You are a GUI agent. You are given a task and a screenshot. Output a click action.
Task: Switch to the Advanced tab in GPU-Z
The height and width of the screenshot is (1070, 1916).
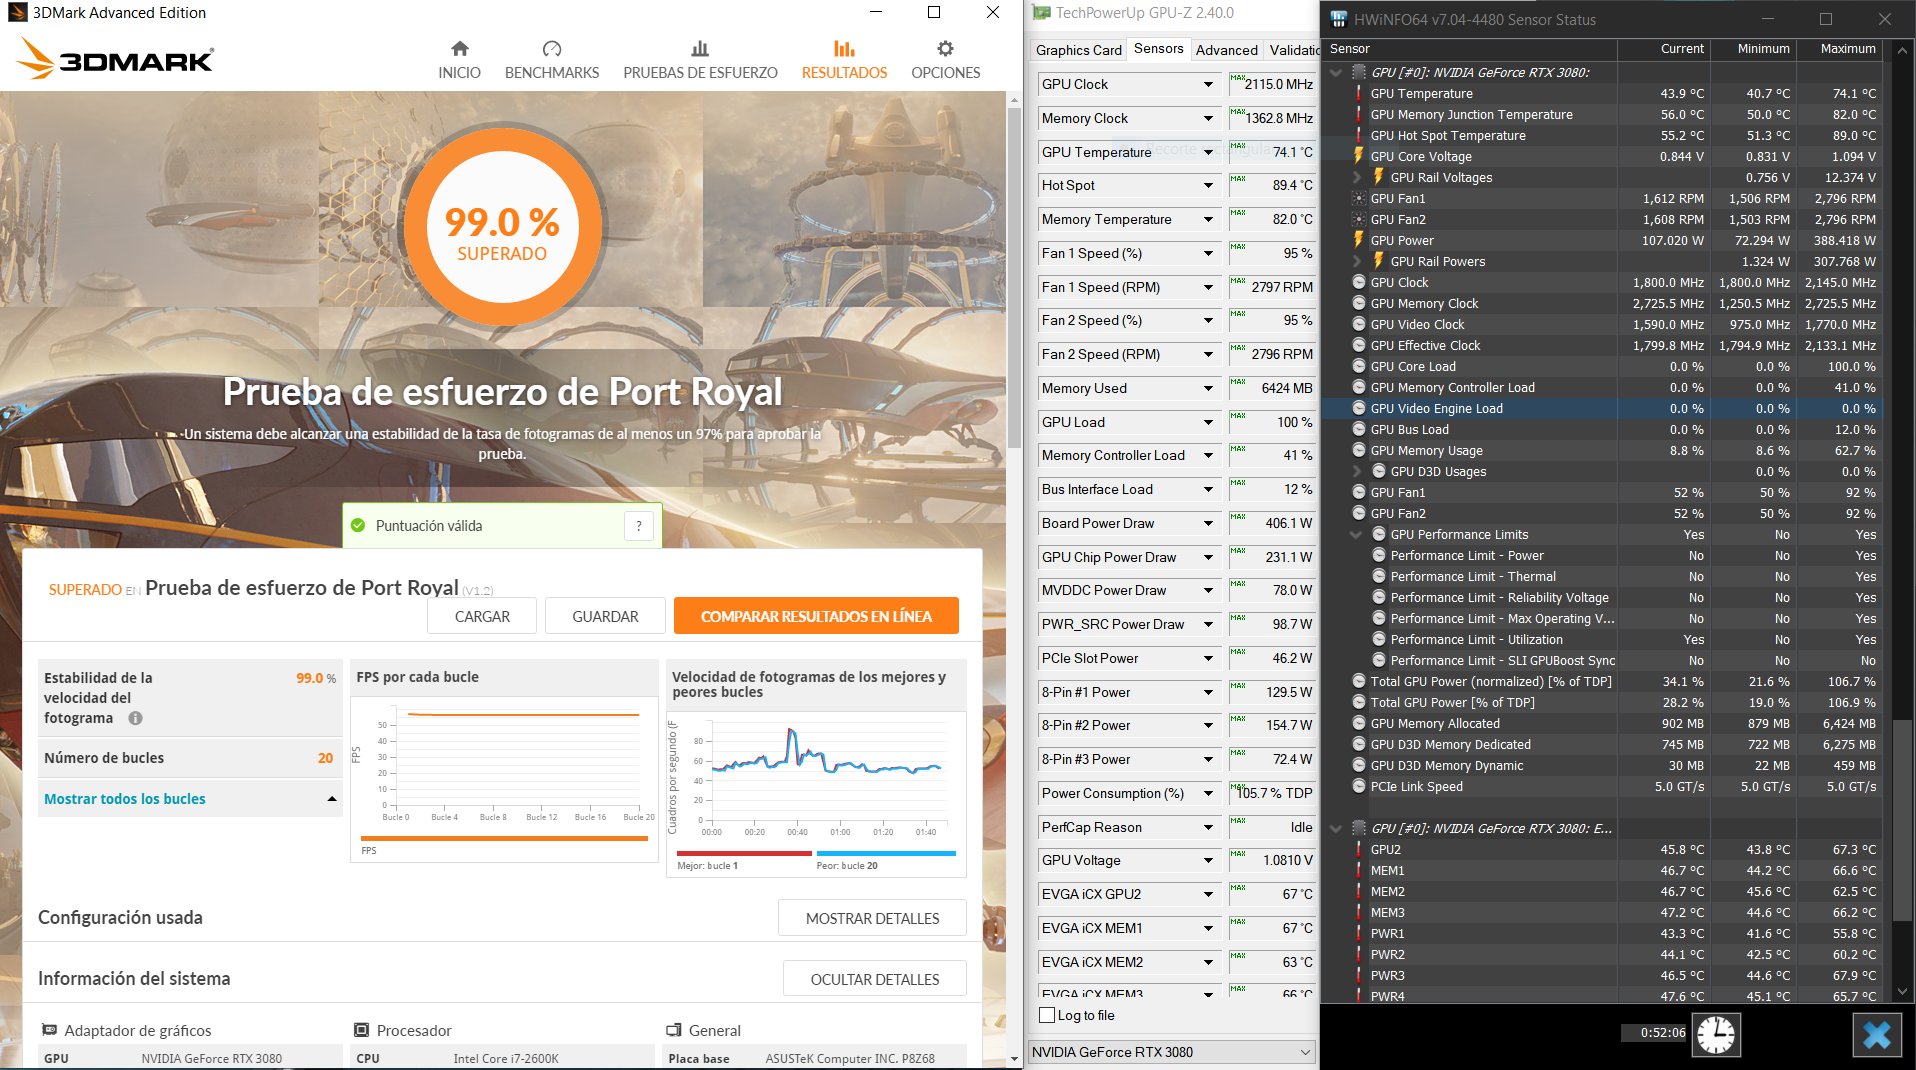(x=1226, y=50)
